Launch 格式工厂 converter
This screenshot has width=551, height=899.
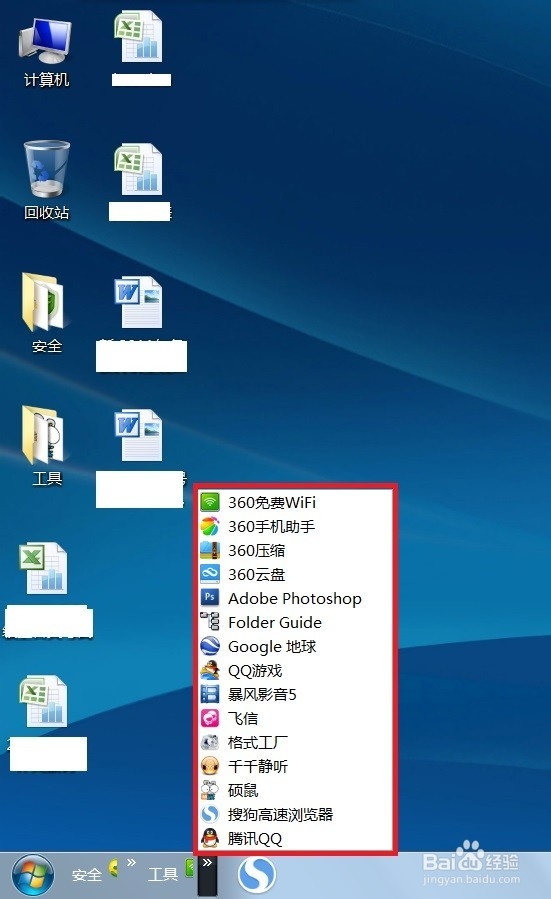click(x=295, y=742)
